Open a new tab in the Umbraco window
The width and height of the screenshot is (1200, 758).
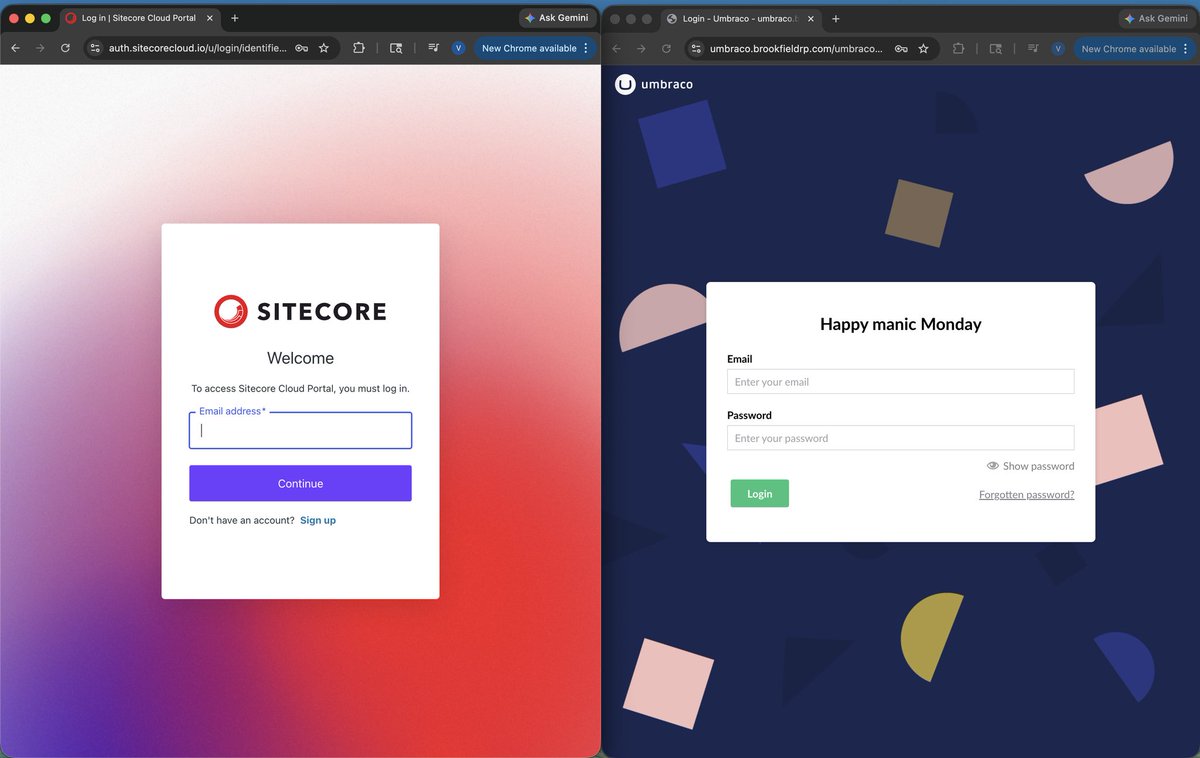coord(836,18)
